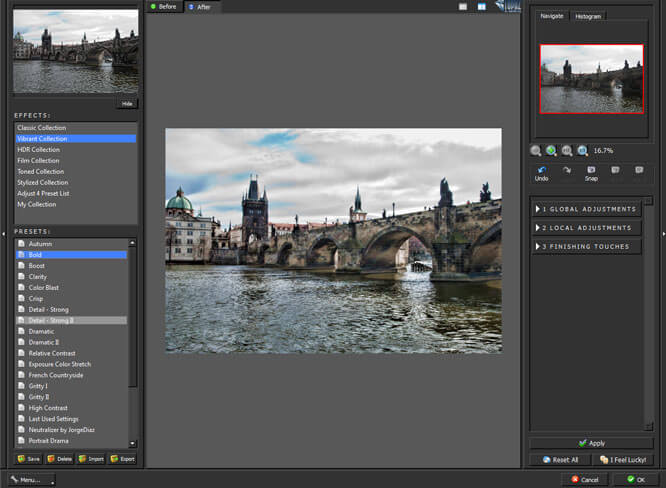Screen dimensions: 666x488
Task: Open the Menu... button at bottom left
Action: point(32,479)
